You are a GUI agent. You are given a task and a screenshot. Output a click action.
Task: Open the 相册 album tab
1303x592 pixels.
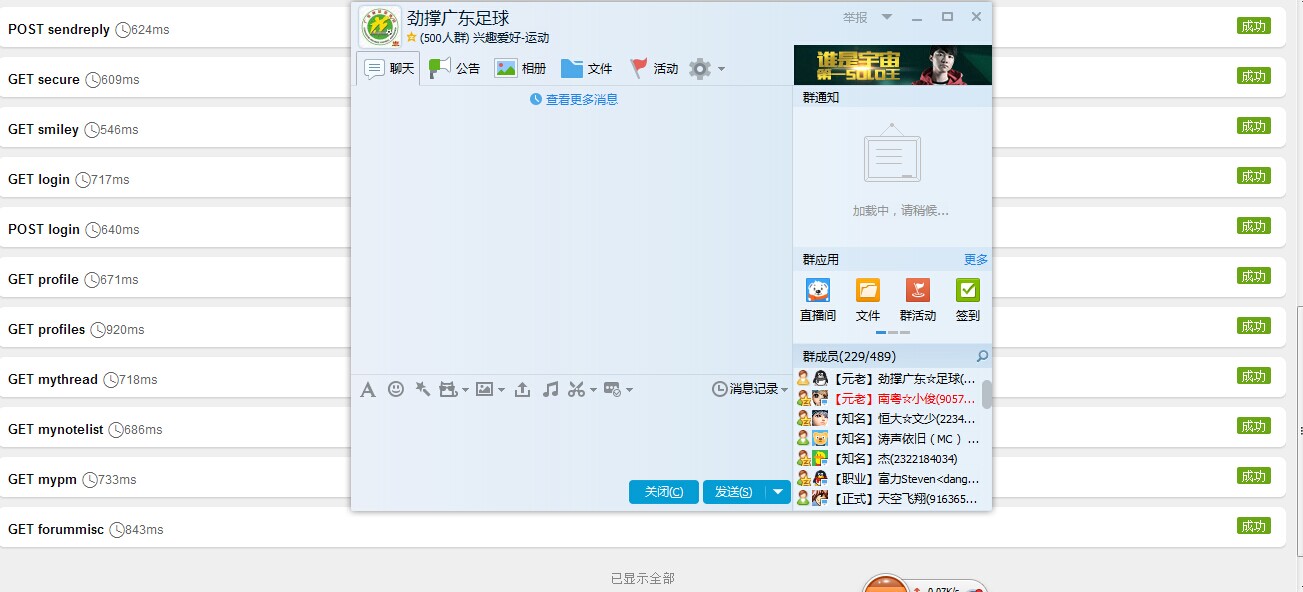pyautogui.click(x=521, y=68)
